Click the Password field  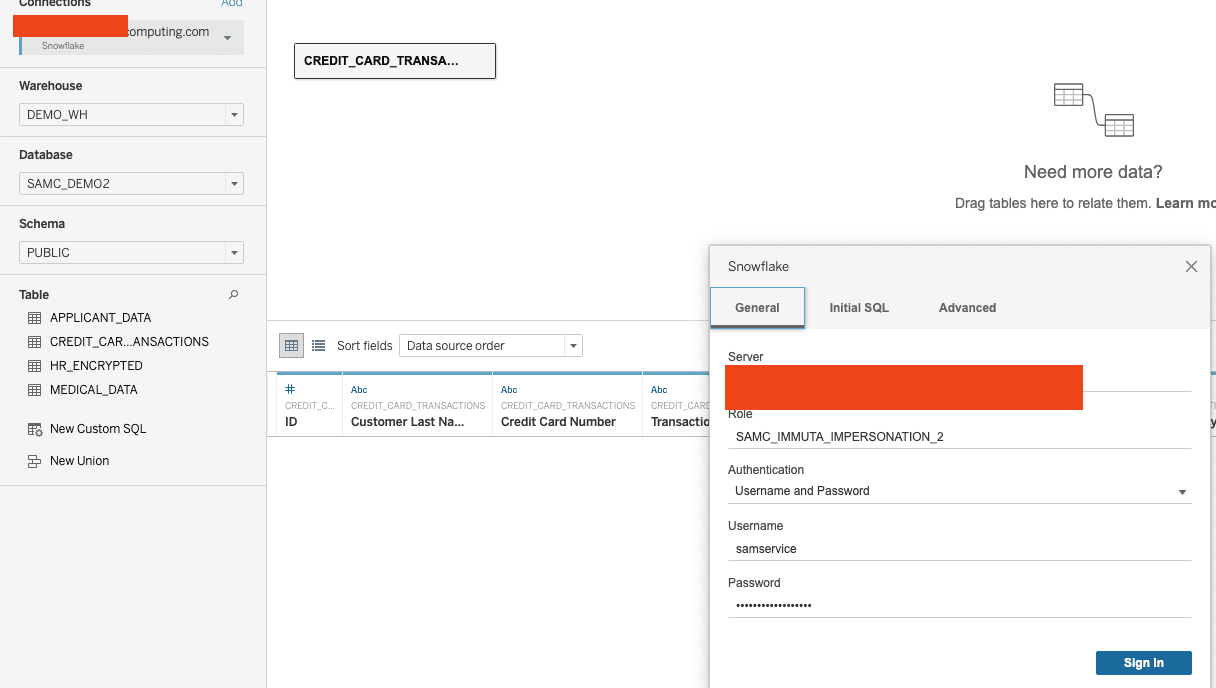point(960,605)
